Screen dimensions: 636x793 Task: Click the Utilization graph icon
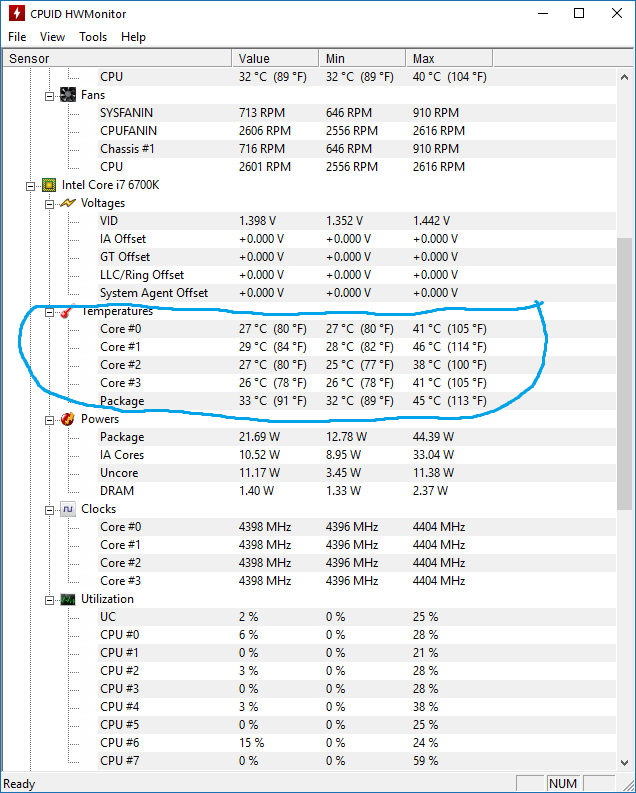click(68, 599)
